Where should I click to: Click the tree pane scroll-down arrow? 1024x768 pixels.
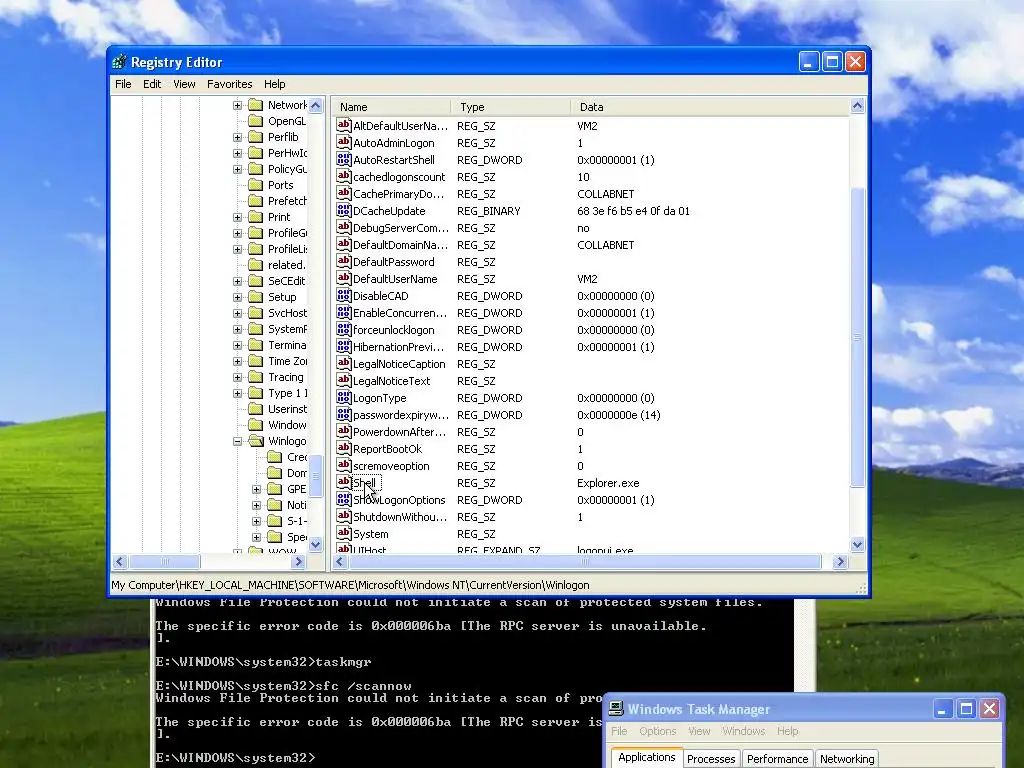click(x=315, y=544)
